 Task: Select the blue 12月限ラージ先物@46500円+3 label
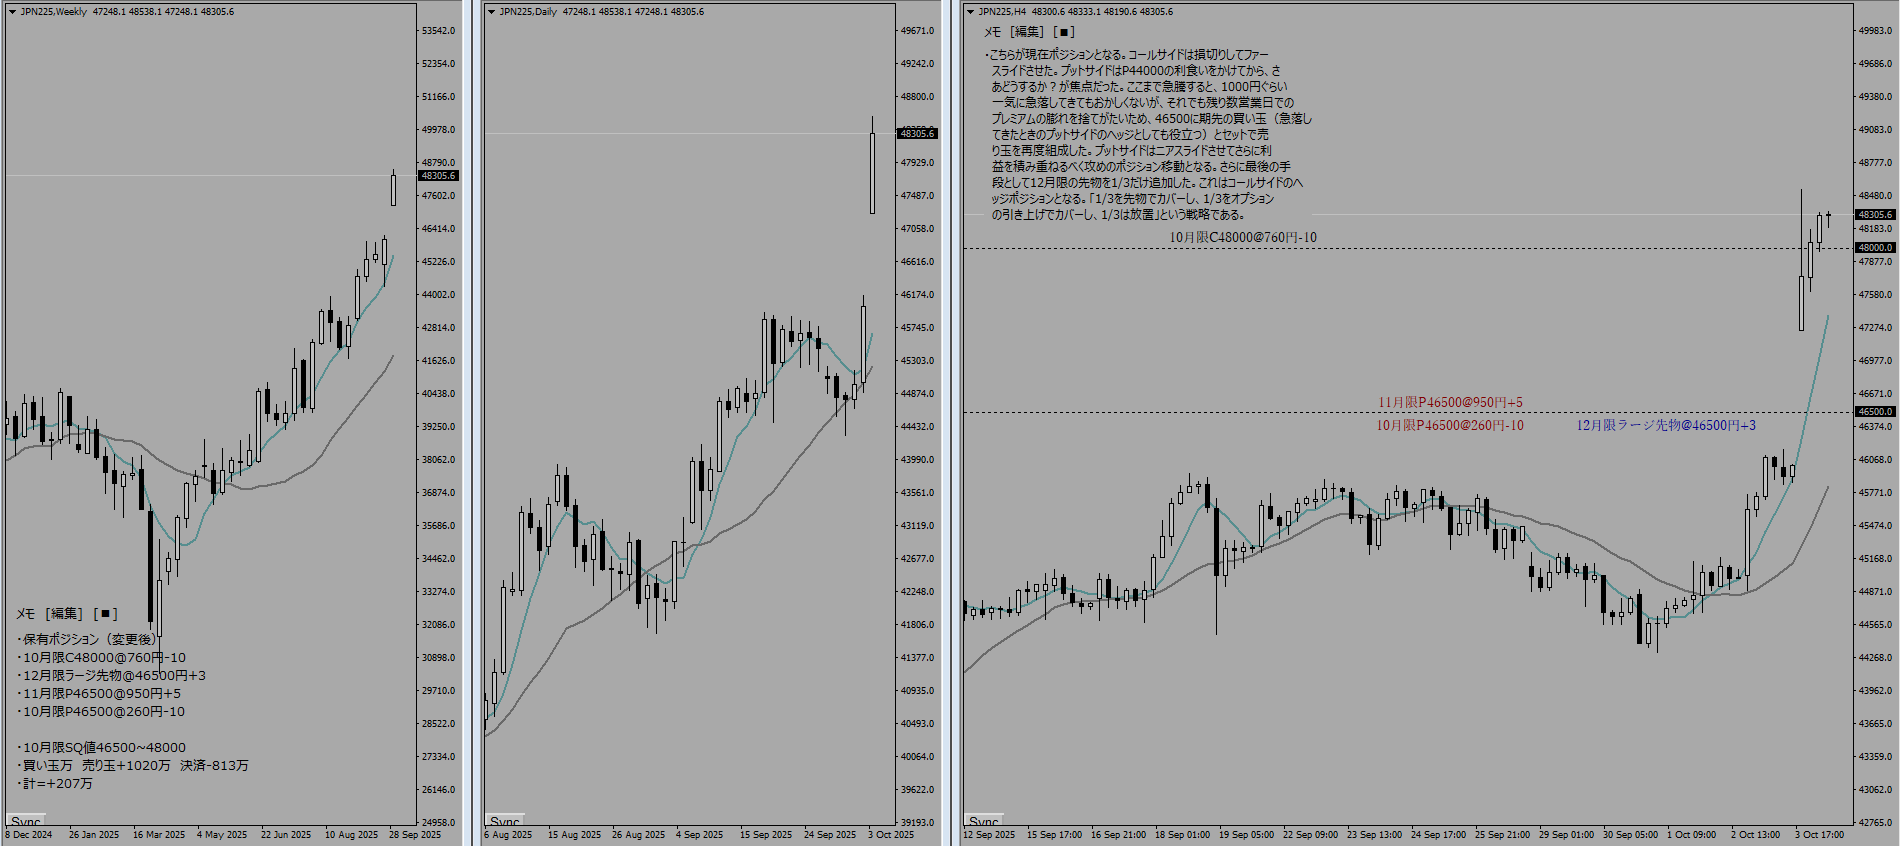point(1666,426)
